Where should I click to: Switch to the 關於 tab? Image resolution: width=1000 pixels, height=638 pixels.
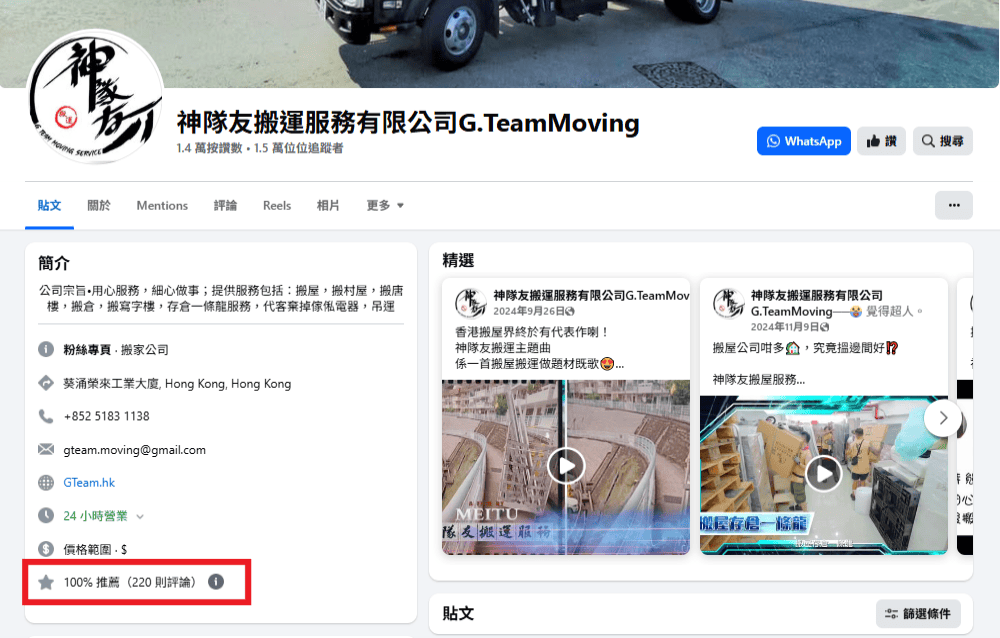(x=99, y=205)
